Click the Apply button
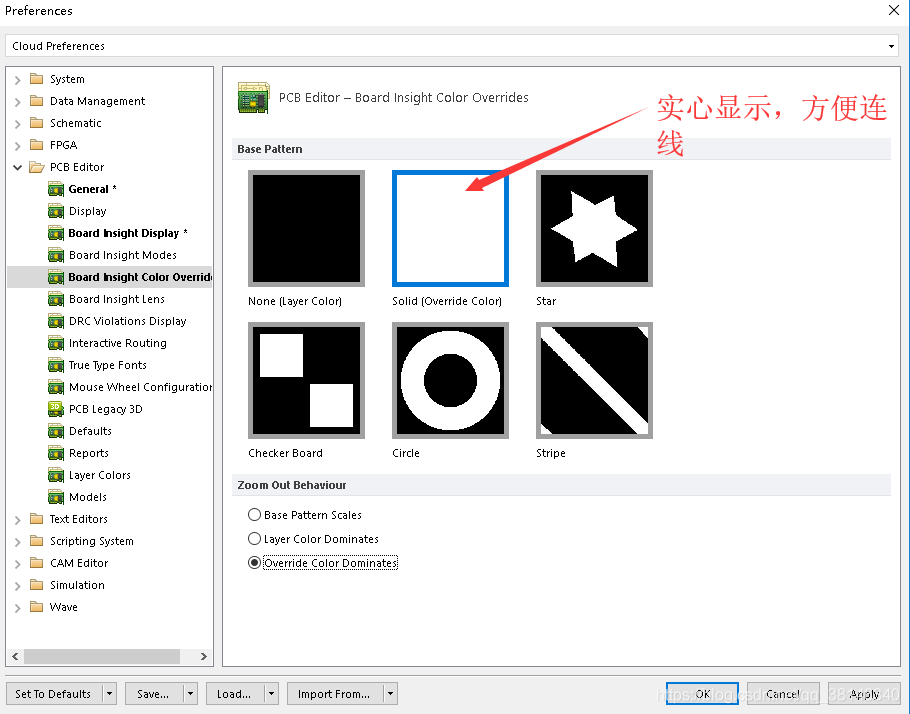The width and height of the screenshot is (910, 714). tap(864, 694)
